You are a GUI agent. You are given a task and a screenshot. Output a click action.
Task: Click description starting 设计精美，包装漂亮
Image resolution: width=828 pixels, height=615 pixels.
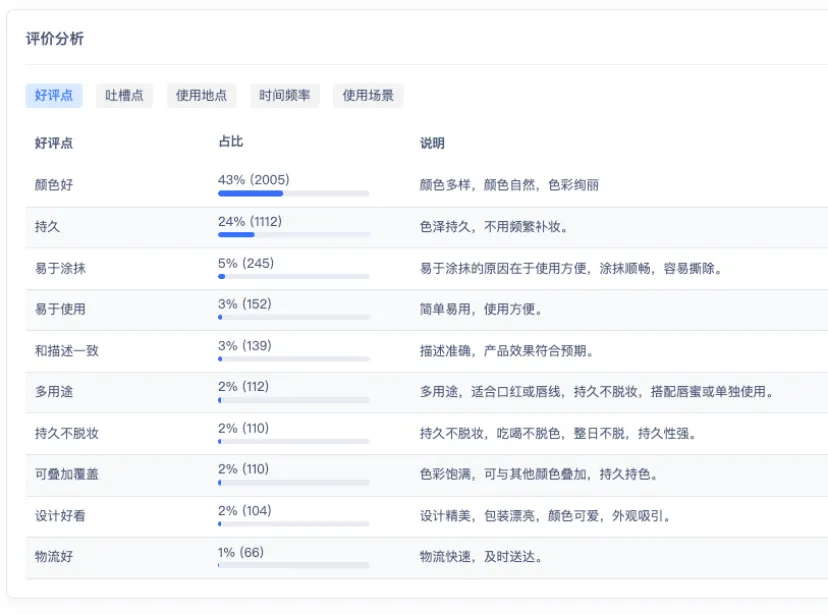(x=545, y=516)
